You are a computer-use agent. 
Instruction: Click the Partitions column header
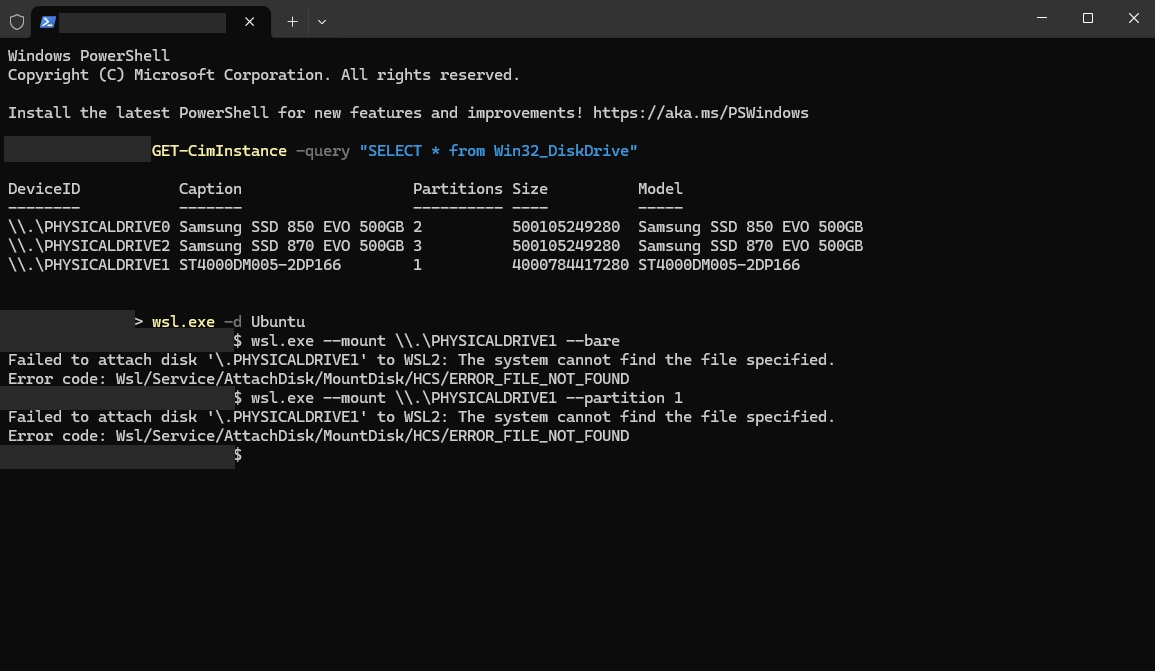point(457,189)
